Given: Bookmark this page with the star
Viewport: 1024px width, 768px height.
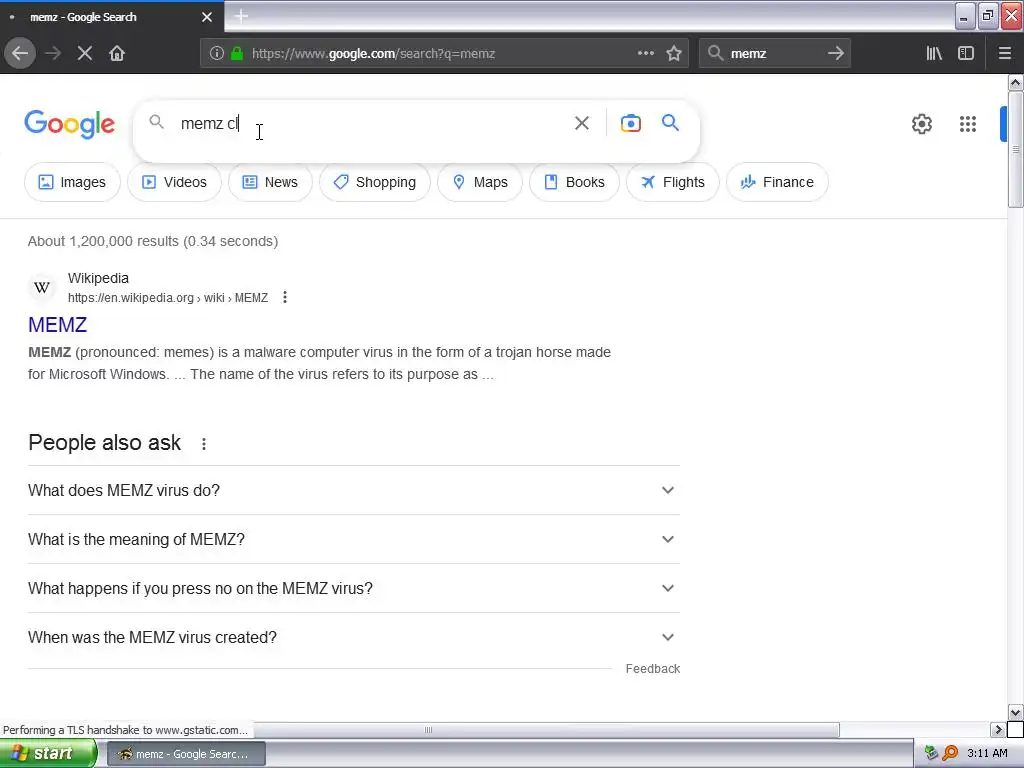Looking at the screenshot, I should tap(674, 53).
